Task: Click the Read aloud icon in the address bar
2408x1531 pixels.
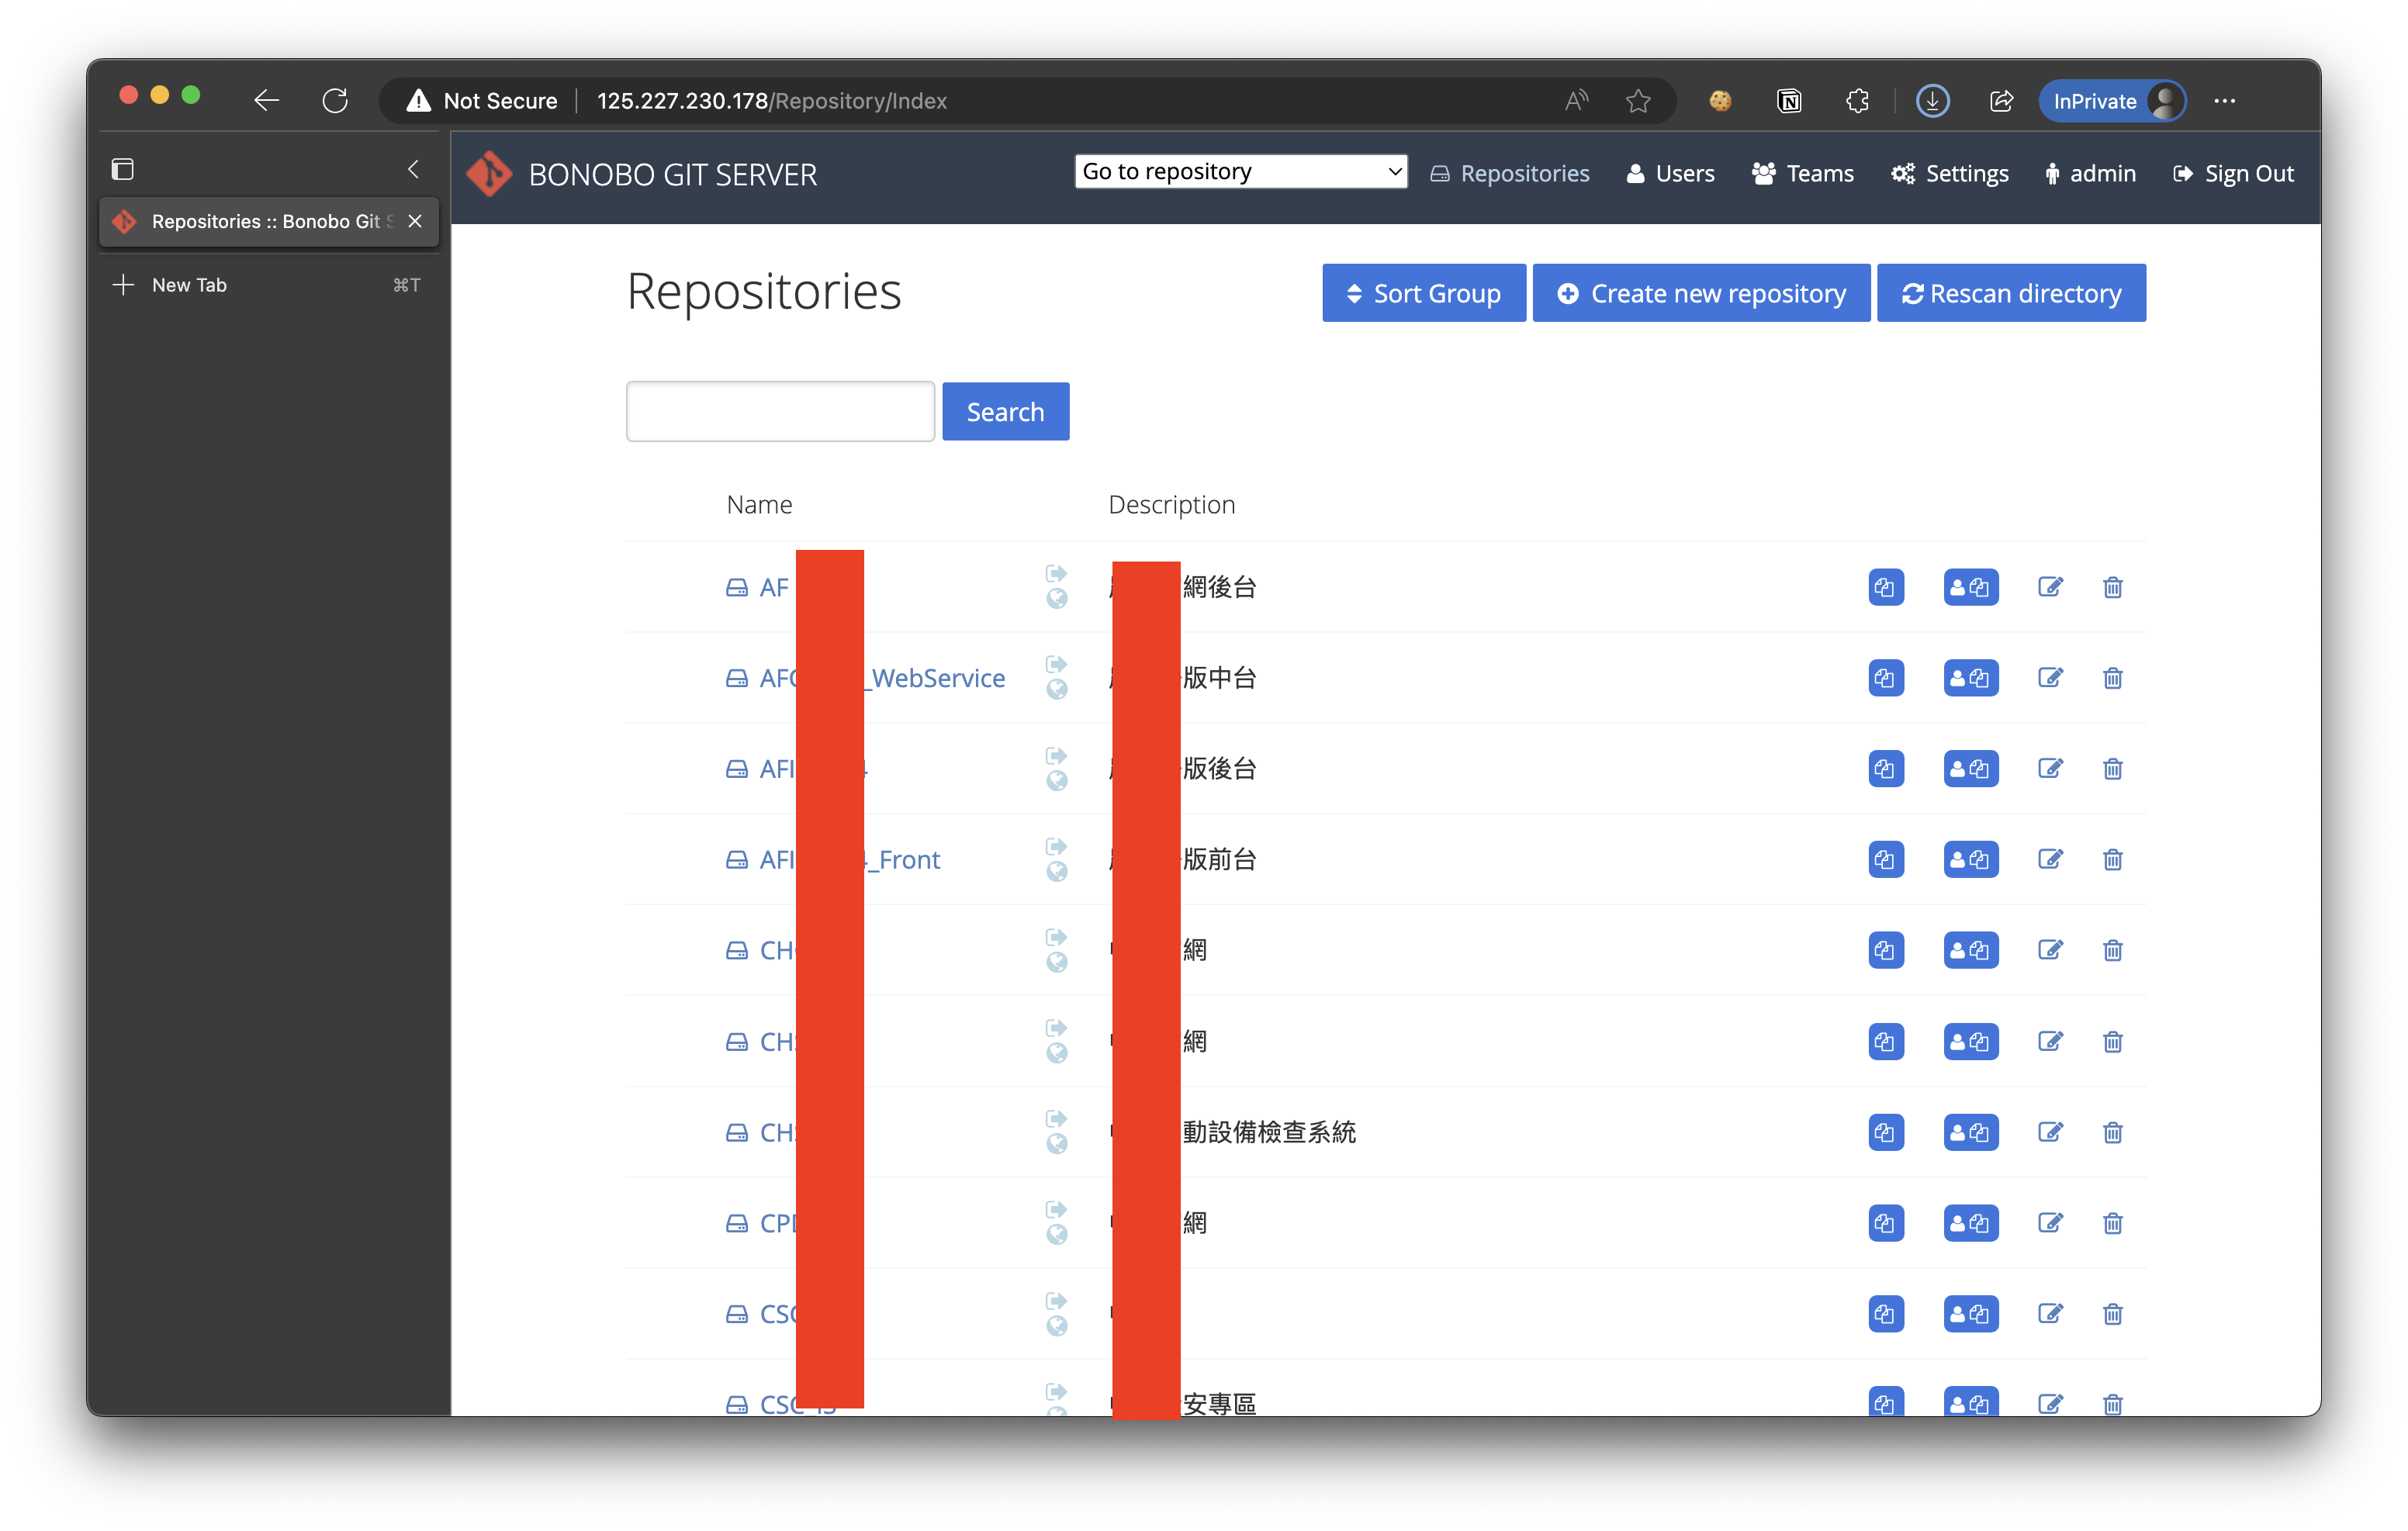Action: click(x=1576, y=101)
